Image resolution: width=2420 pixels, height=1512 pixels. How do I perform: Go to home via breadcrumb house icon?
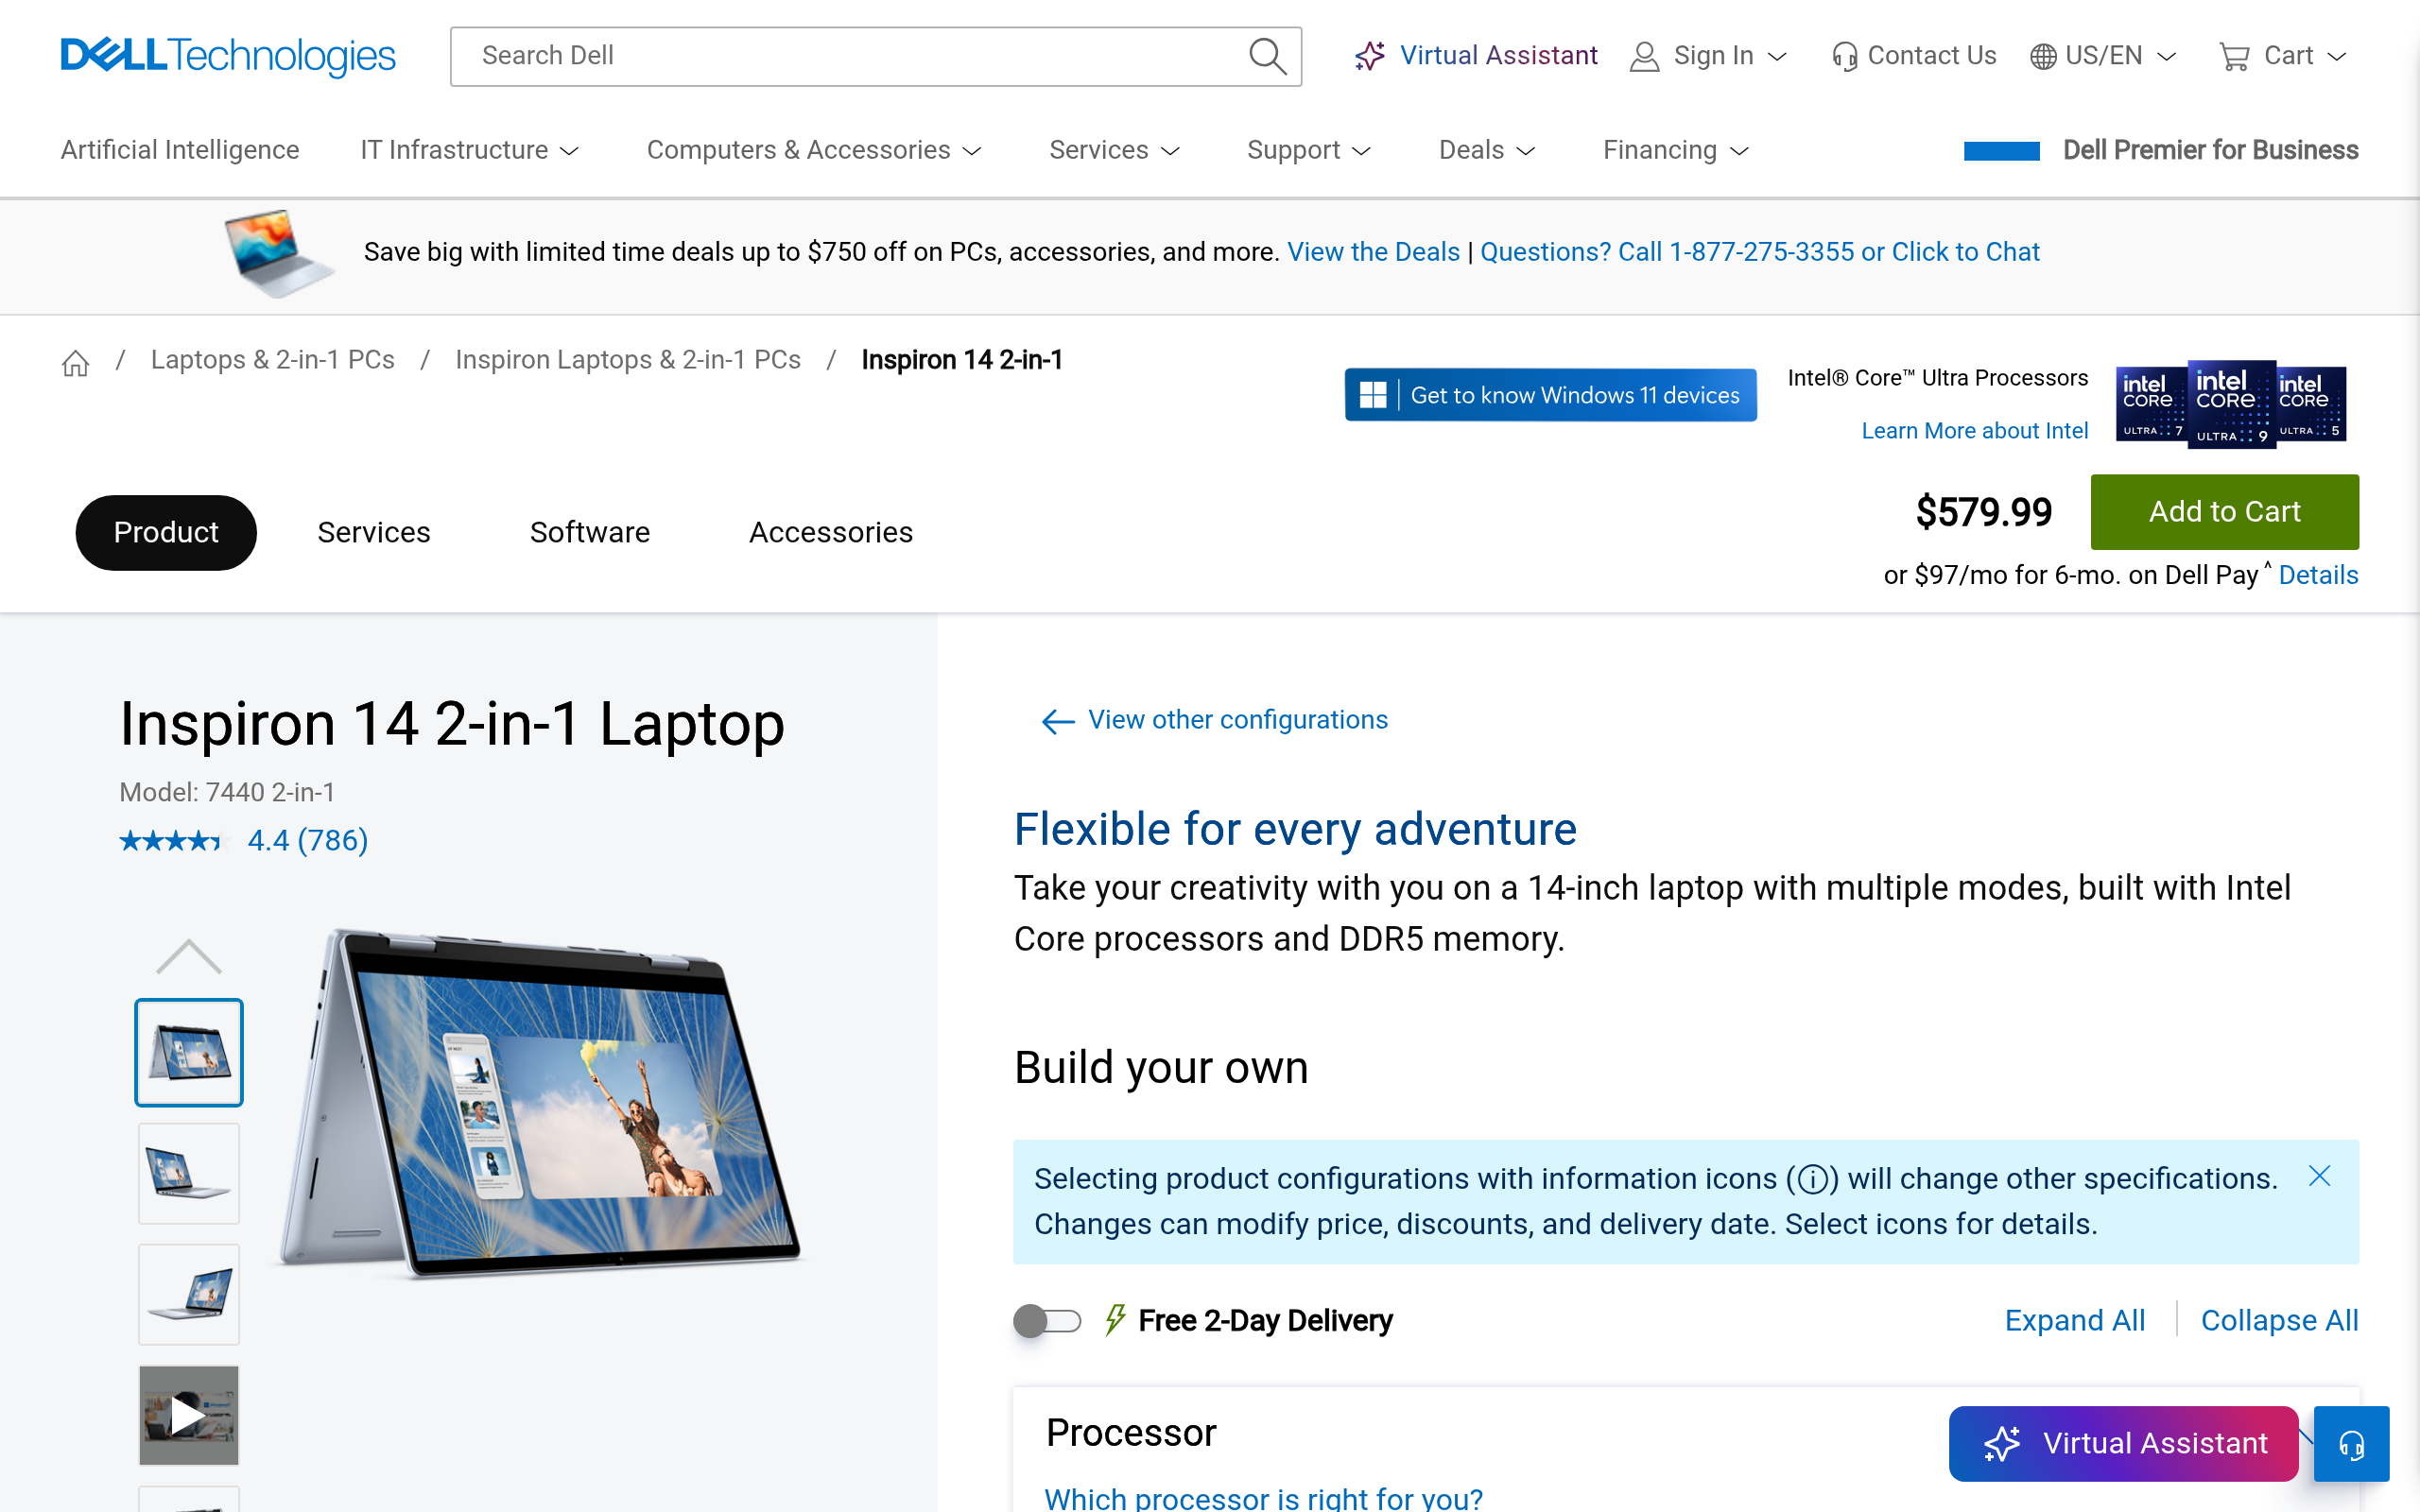pyautogui.click(x=76, y=362)
